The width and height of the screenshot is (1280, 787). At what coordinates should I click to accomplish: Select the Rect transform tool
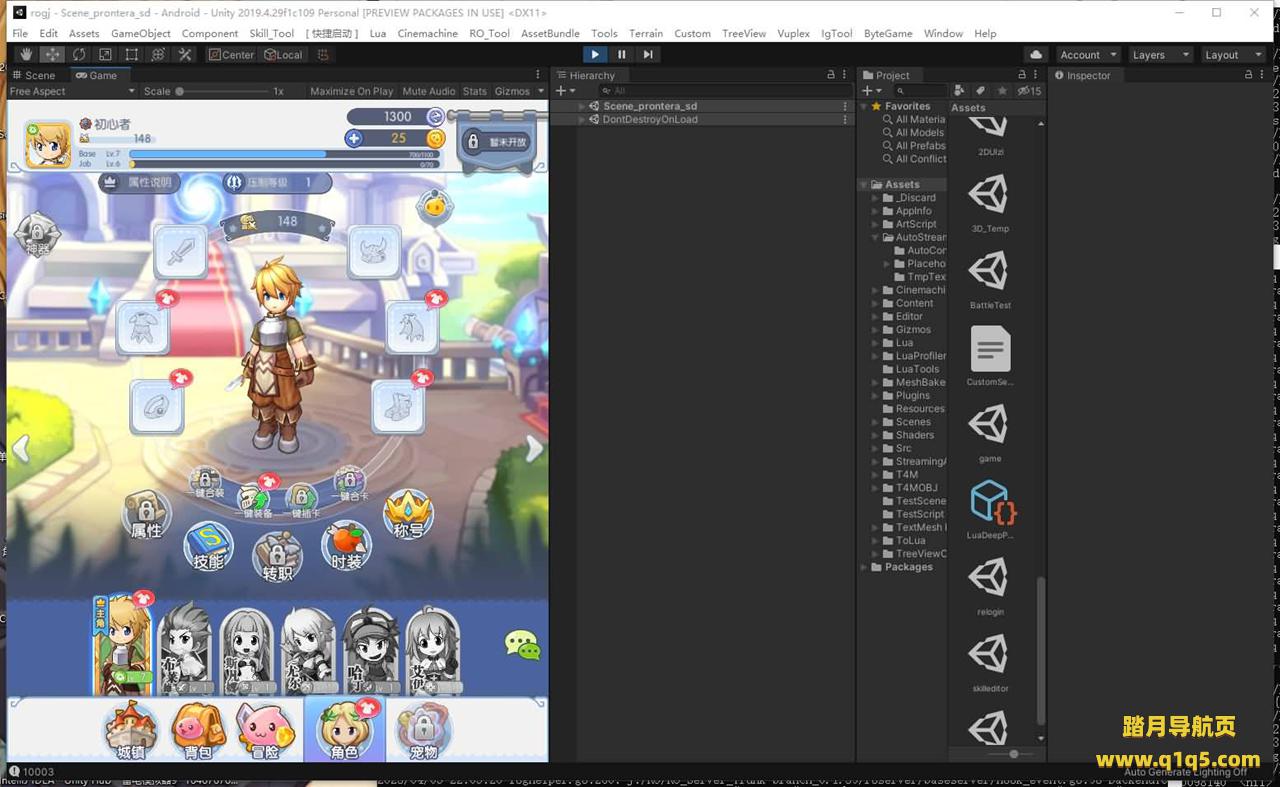pyautogui.click(x=132, y=55)
